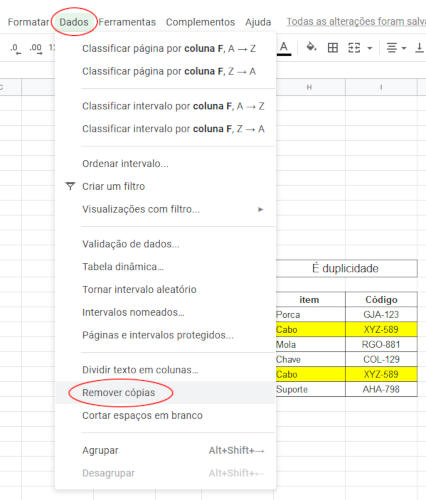
Task: Open the Dados menu
Action: [x=74, y=22]
